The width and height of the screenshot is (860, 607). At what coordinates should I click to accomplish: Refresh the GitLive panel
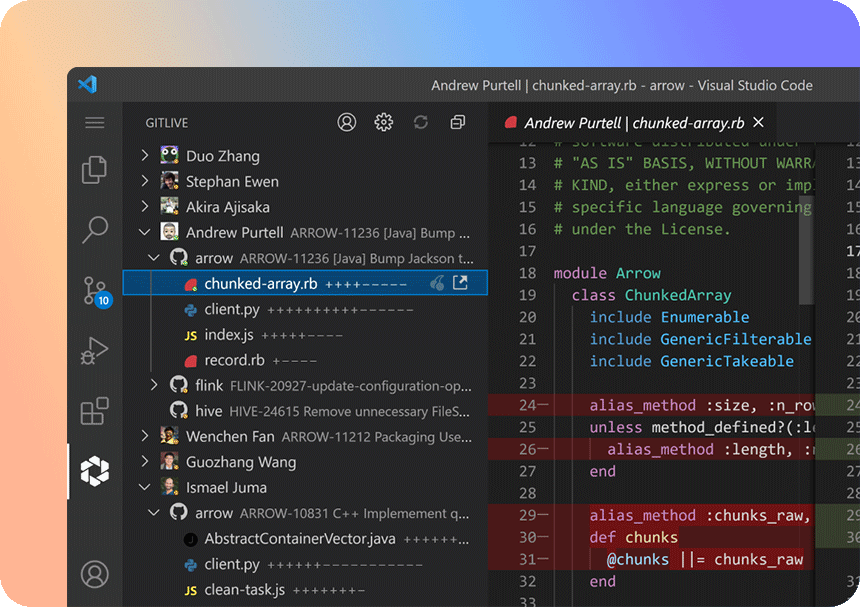(x=421, y=122)
